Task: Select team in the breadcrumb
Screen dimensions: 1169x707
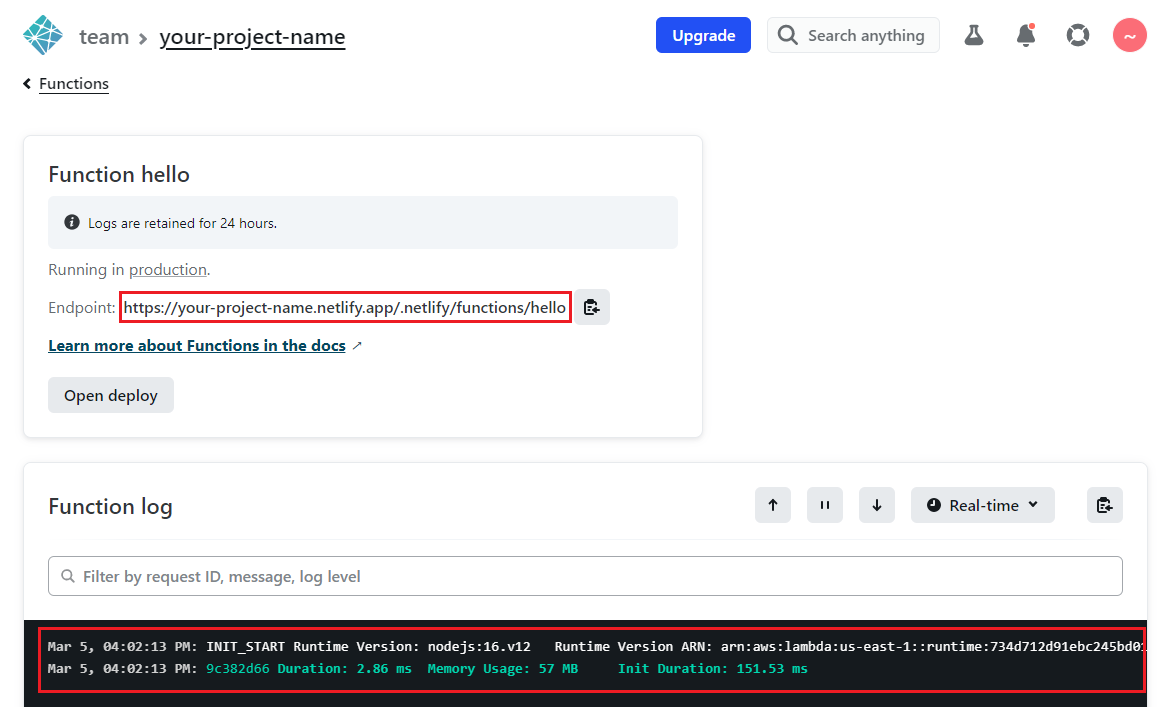Action: coord(104,37)
